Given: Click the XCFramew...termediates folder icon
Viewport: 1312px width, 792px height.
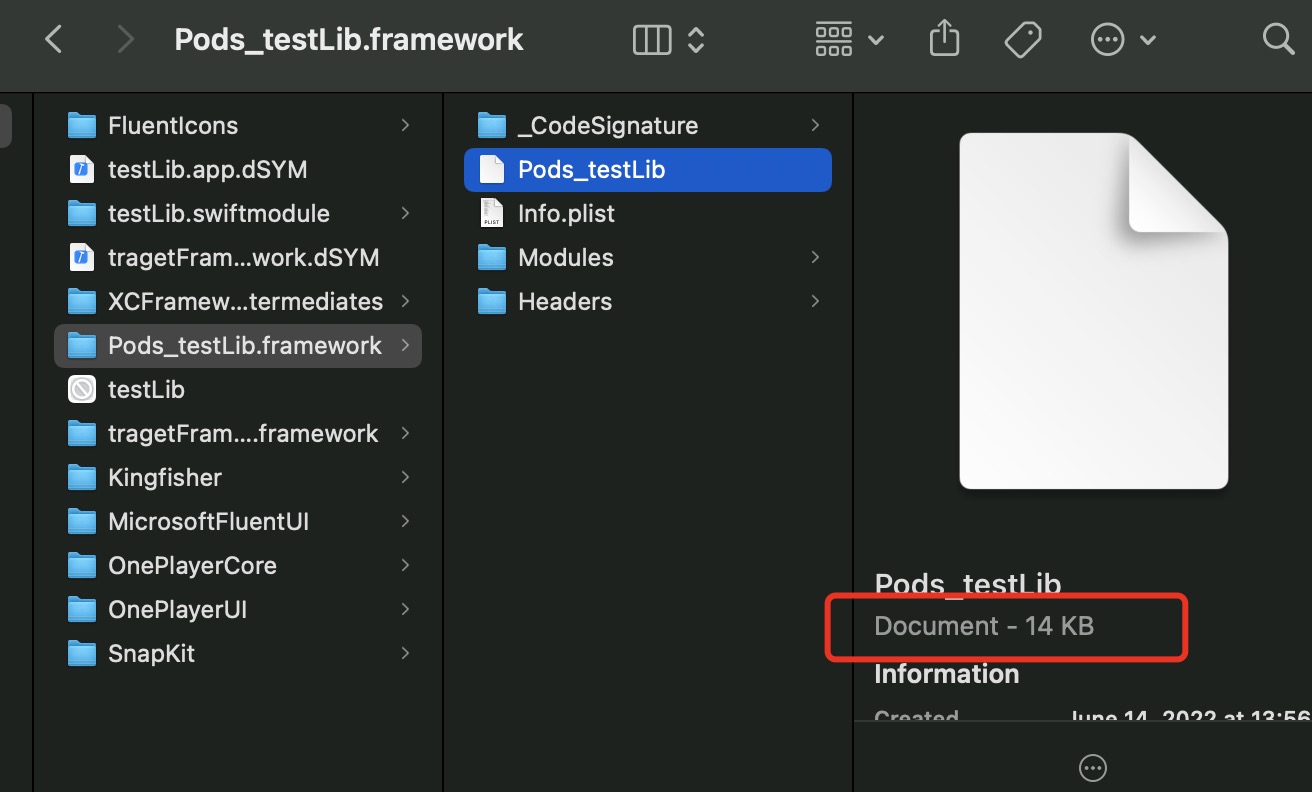Looking at the screenshot, I should click(x=81, y=301).
